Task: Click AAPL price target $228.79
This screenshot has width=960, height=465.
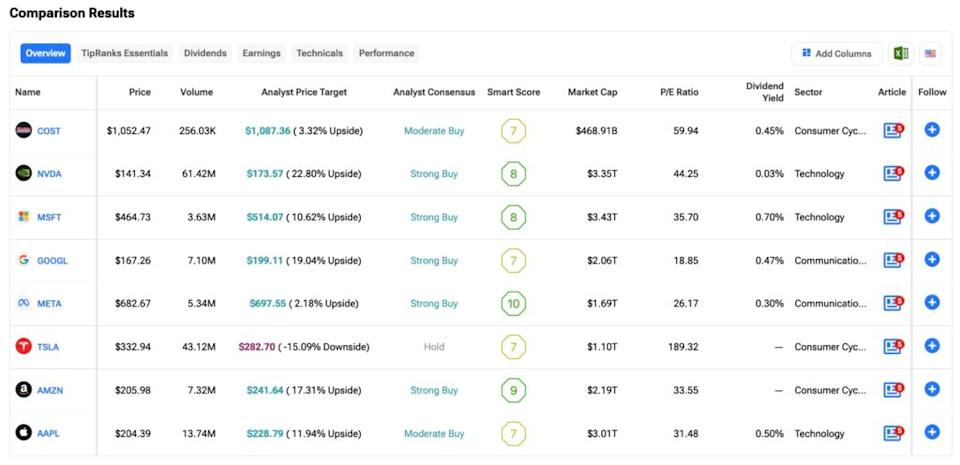Action: coord(265,434)
